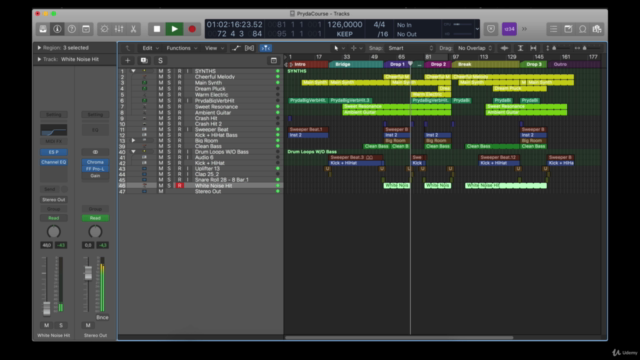The height and width of the screenshot is (360, 640).
Task: Show more control bar items chevrons
Action: [x=524, y=29]
